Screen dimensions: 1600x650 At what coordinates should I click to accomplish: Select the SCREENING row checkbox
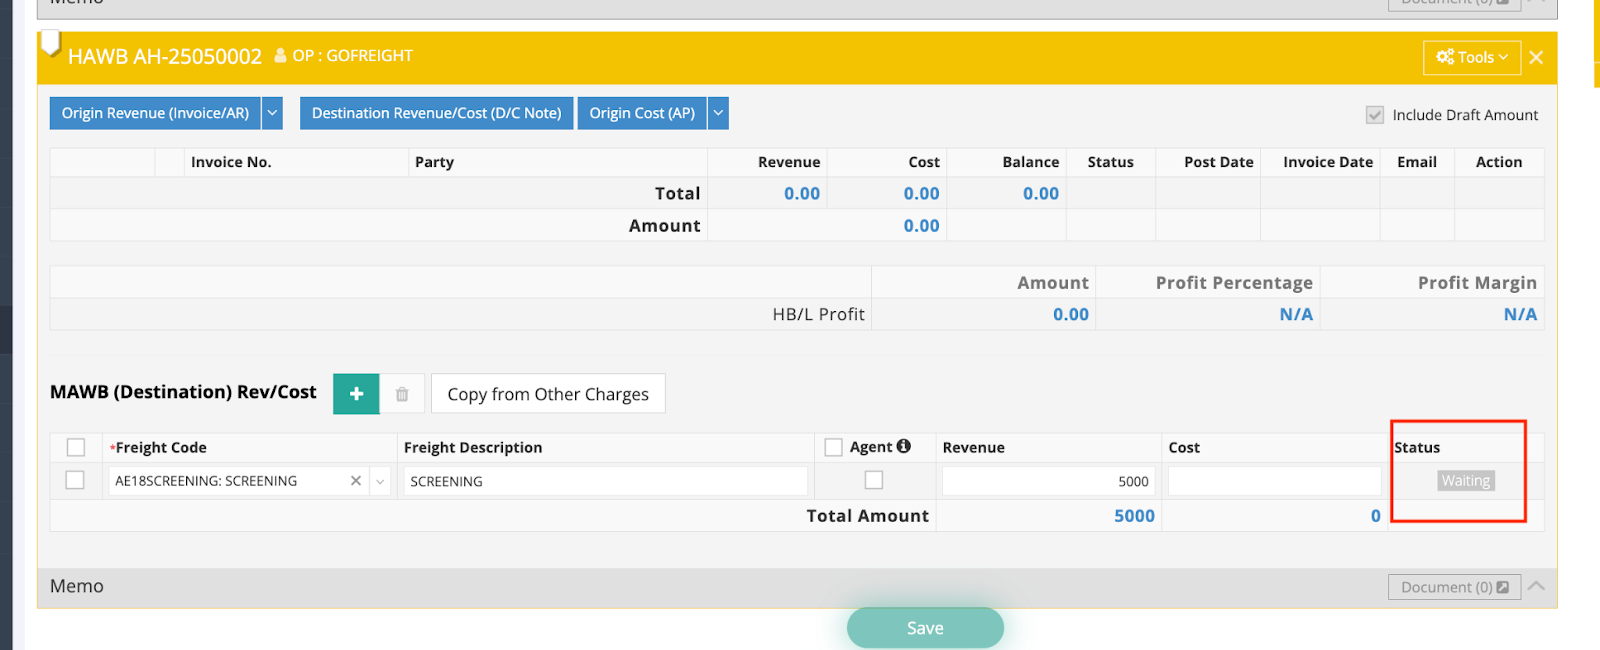[x=75, y=481]
